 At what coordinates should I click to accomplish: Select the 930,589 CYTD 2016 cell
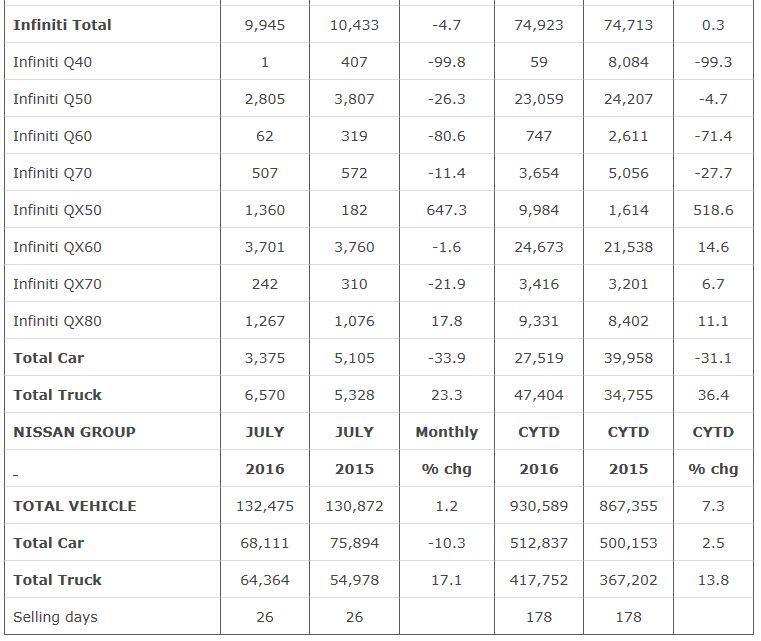pyautogui.click(x=538, y=506)
